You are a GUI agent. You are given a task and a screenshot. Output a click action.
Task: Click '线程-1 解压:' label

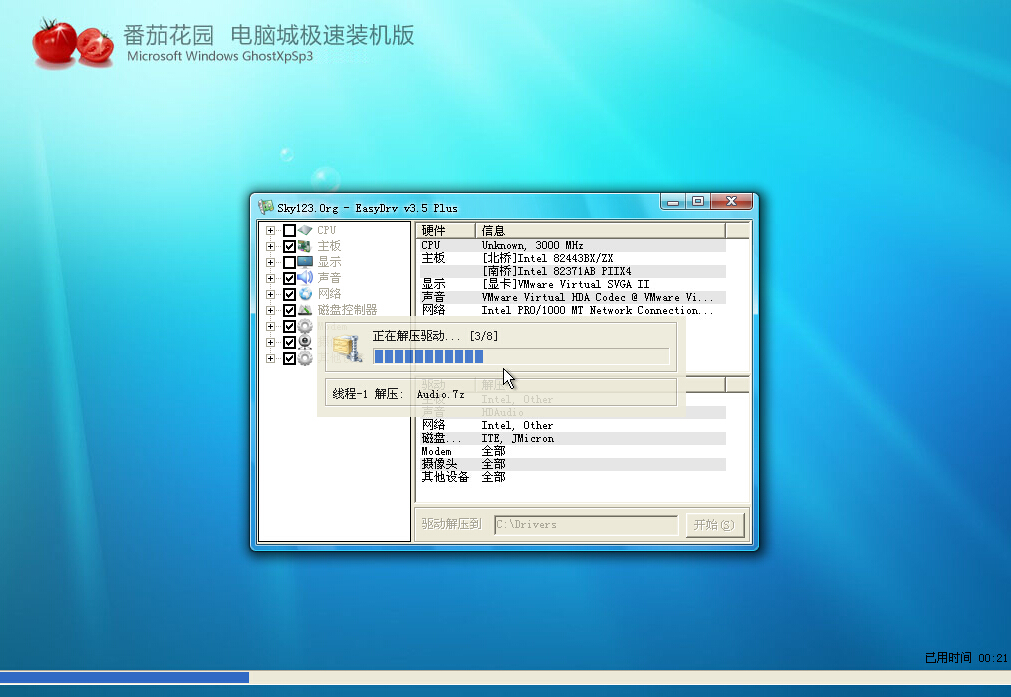[368, 394]
